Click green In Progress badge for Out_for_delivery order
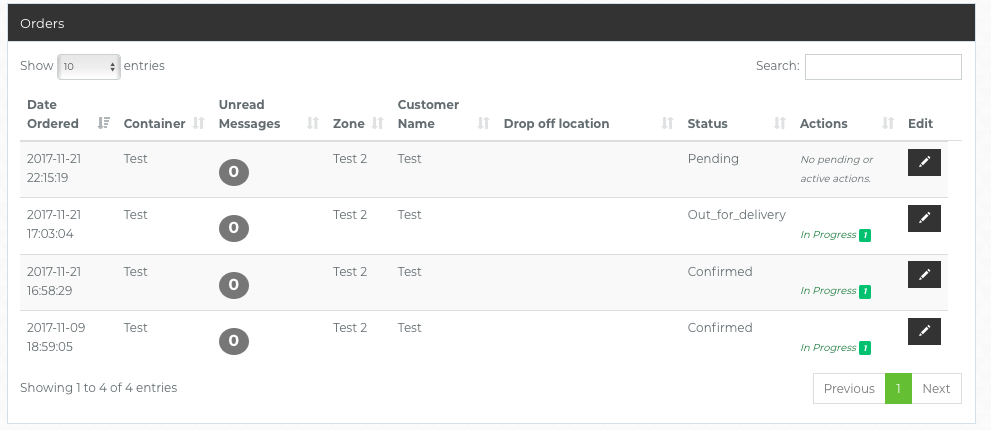The width and height of the screenshot is (991, 430). coord(865,236)
